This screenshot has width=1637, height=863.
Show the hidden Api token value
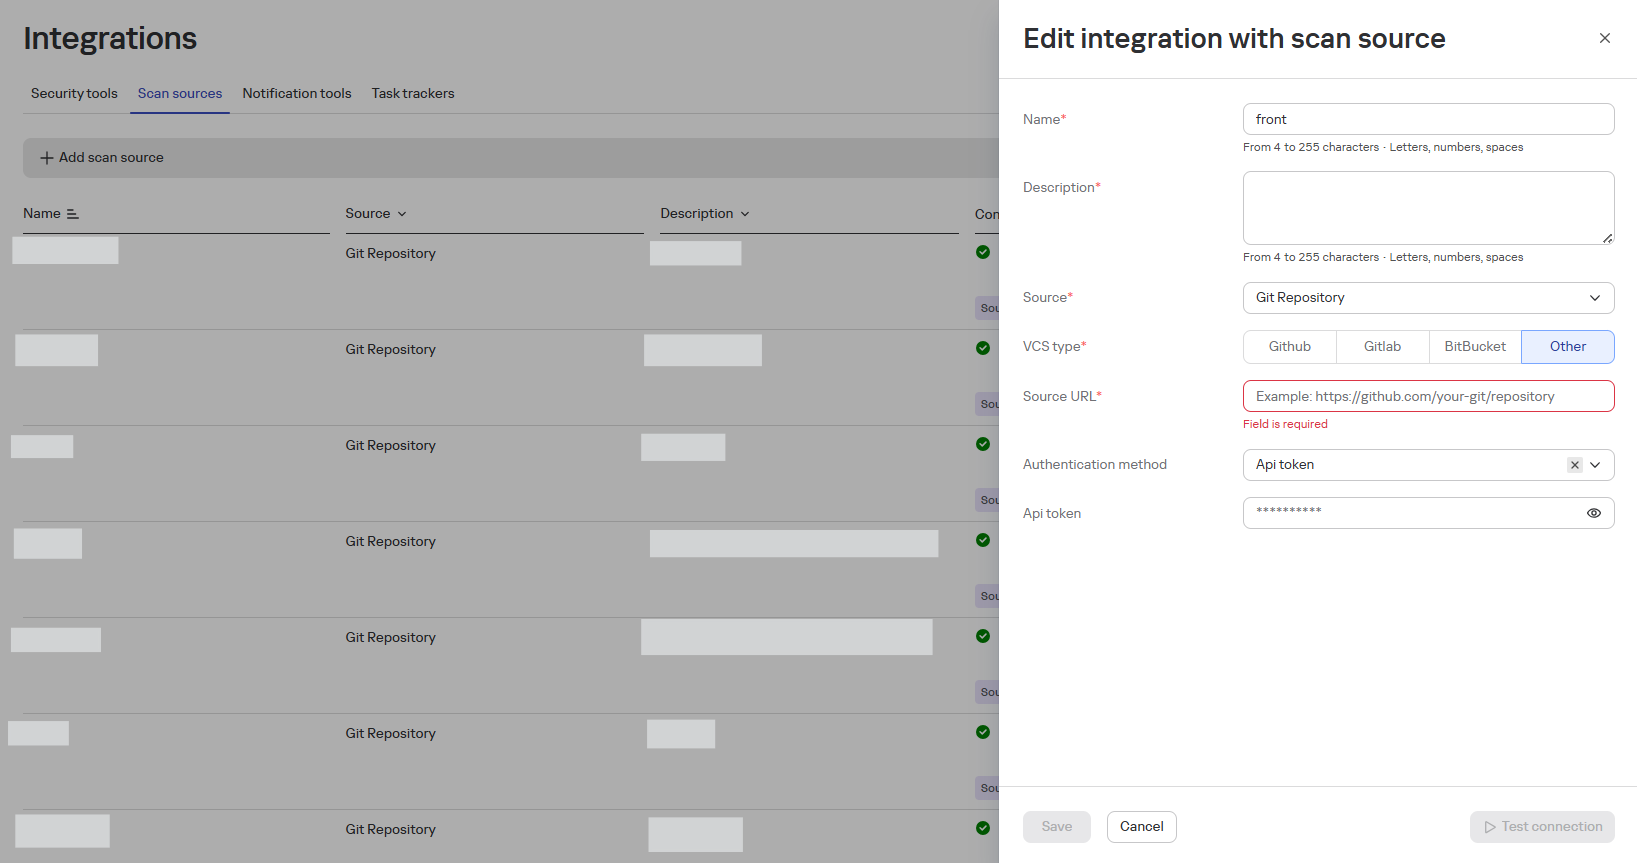pos(1593,513)
